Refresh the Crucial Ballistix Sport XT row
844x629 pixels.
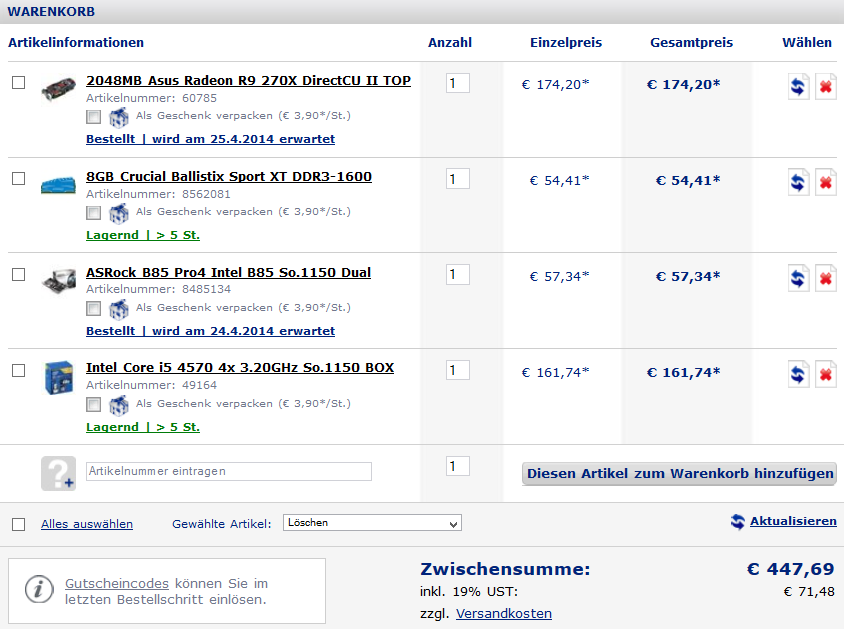pyautogui.click(x=798, y=182)
